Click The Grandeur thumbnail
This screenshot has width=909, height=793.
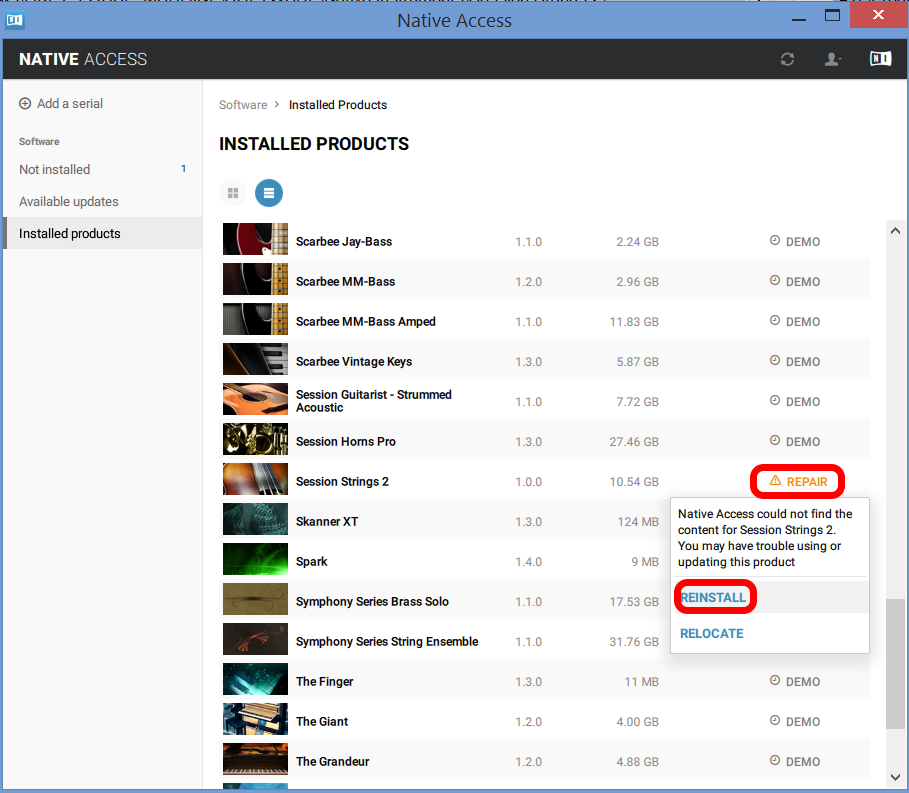(255, 759)
